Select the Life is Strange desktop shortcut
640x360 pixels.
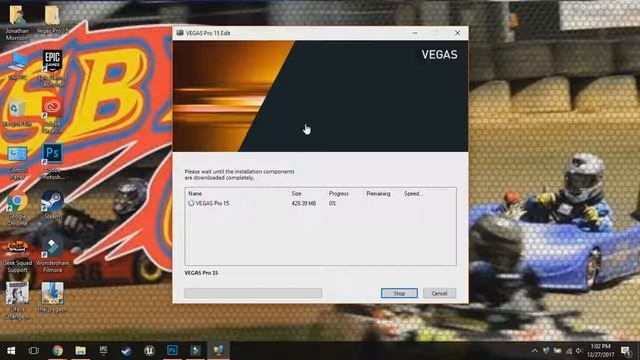[17, 300]
